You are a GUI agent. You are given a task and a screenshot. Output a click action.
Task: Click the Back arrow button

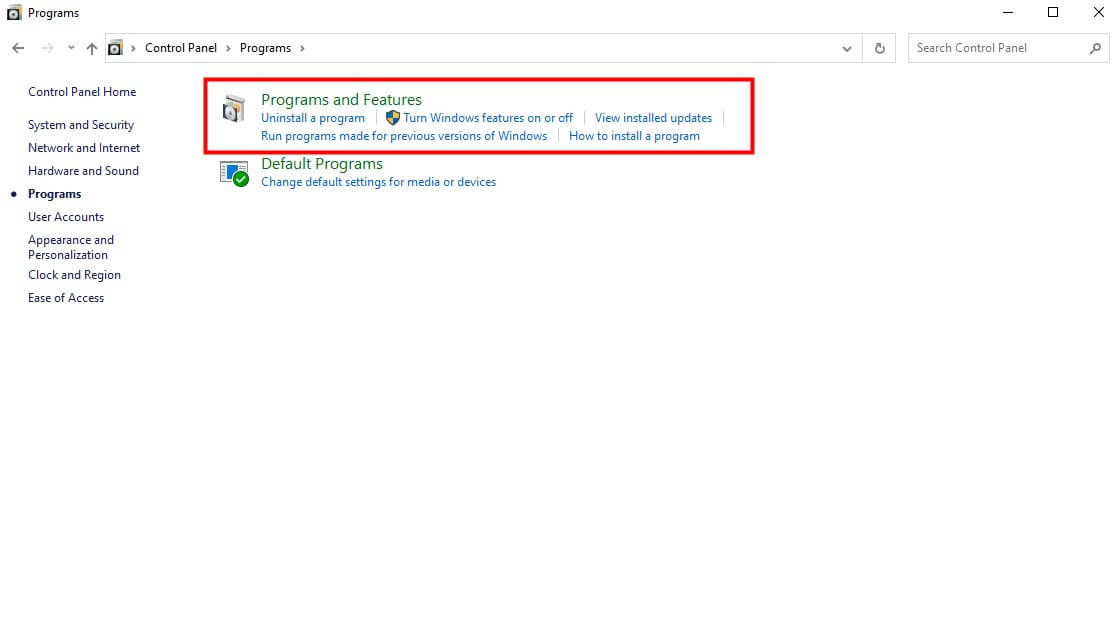pyautogui.click(x=18, y=48)
